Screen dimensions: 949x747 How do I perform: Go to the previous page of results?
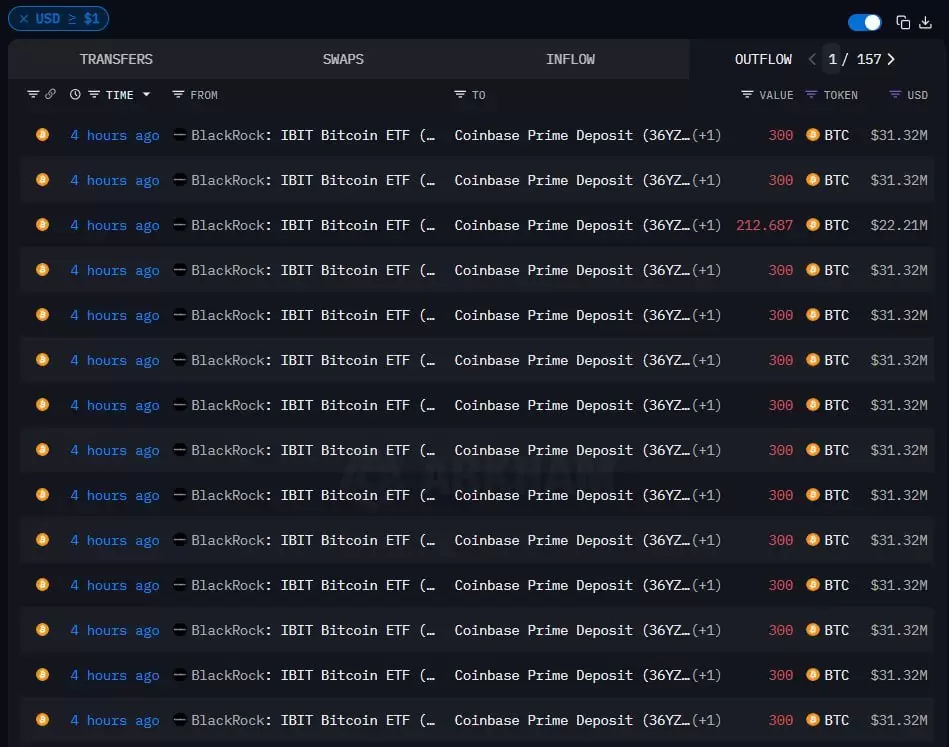pyautogui.click(x=812, y=59)
